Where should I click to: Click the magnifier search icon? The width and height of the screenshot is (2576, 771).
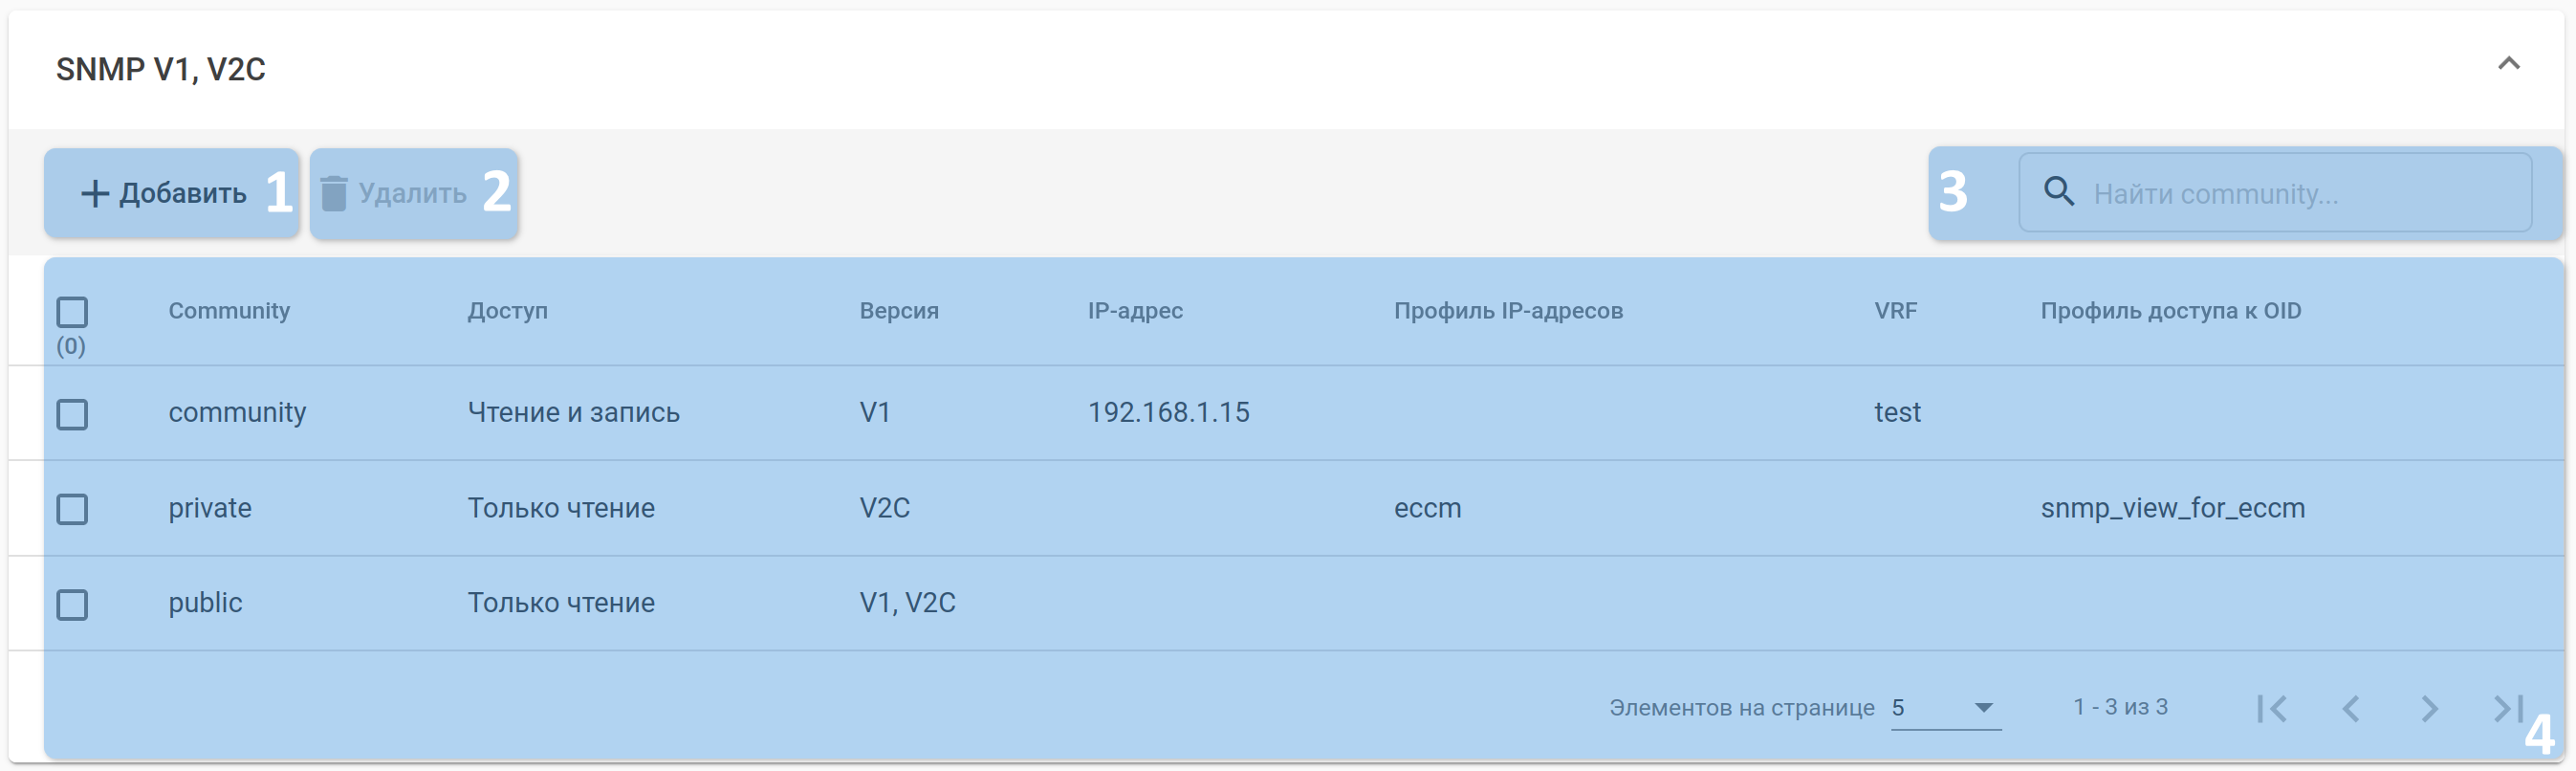(2058, 191)
